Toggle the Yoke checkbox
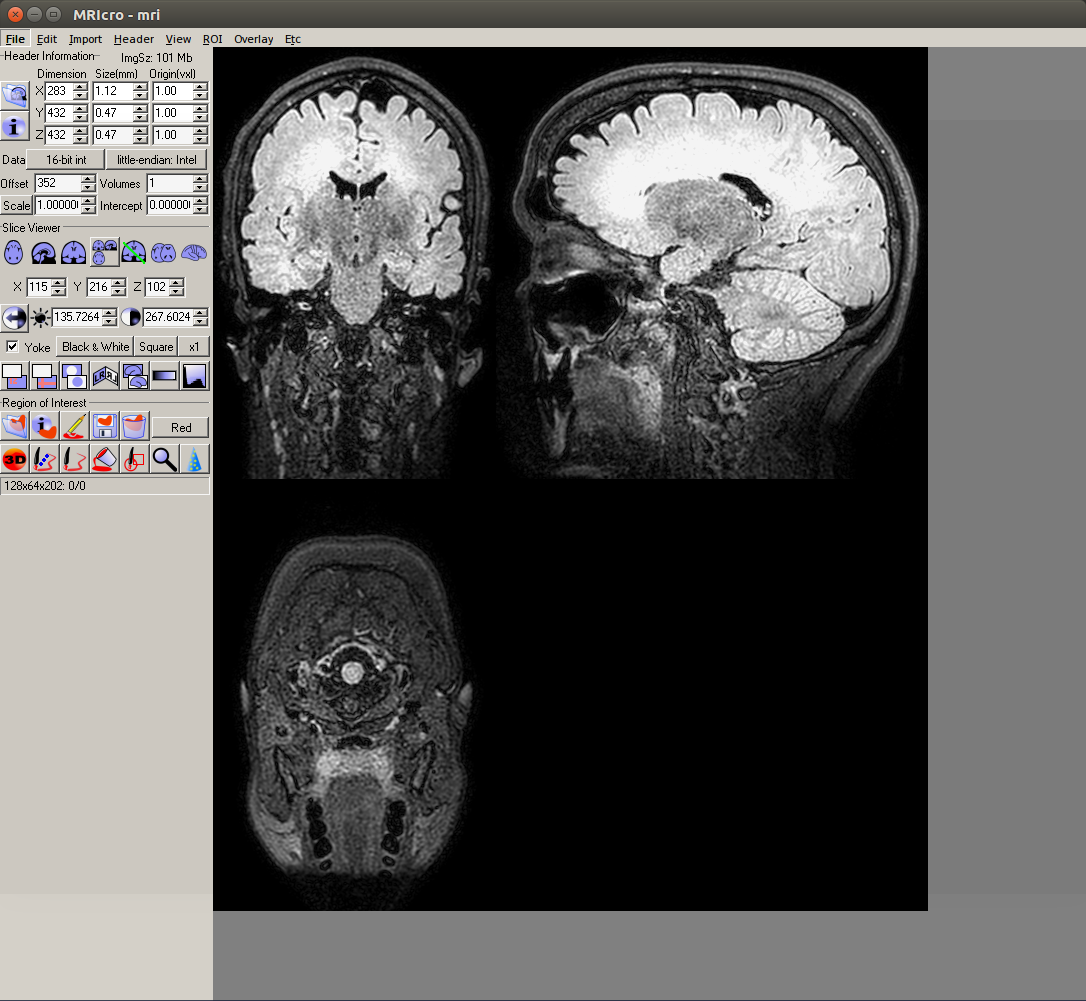Viewport: 1086px width, 1001px height. click(10, 347)
